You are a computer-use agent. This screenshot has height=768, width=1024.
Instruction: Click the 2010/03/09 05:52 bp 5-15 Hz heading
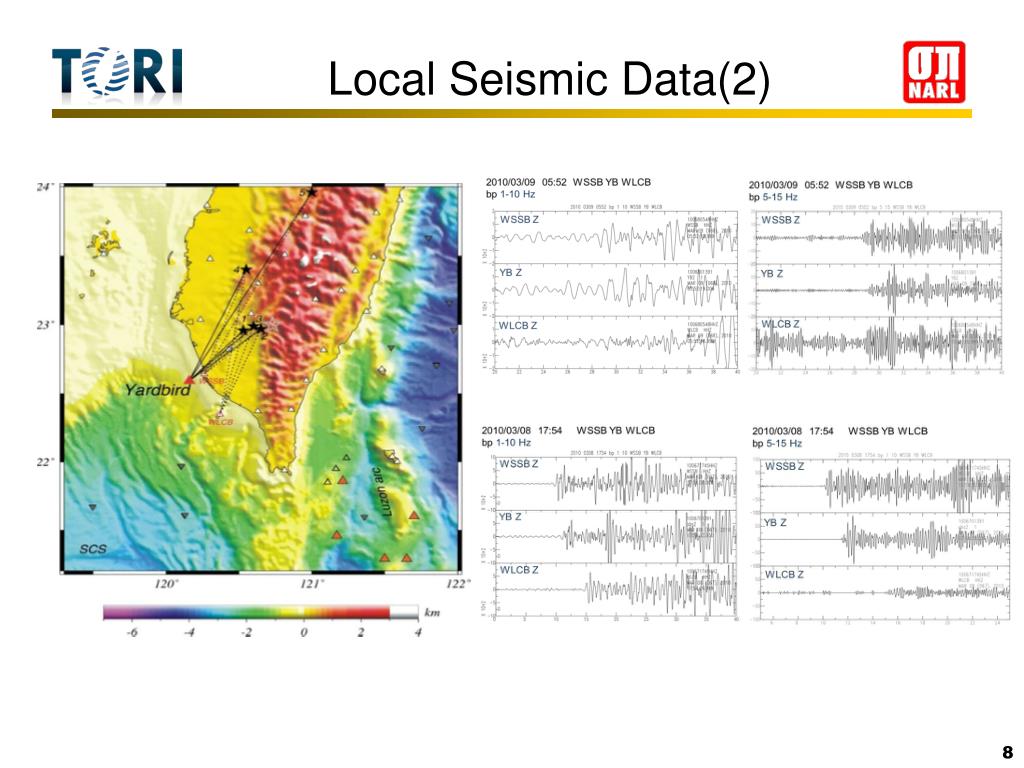pyautogui.click(x=831, y=191)
